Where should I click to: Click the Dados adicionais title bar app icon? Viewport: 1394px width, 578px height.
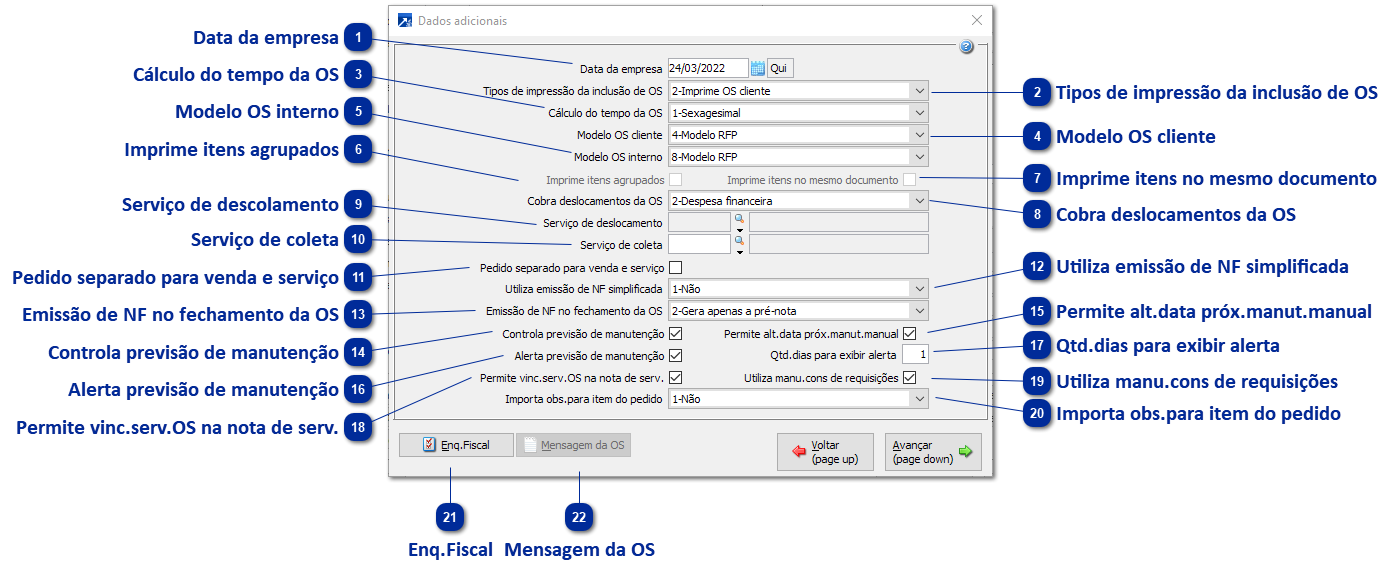pos(405,20)
